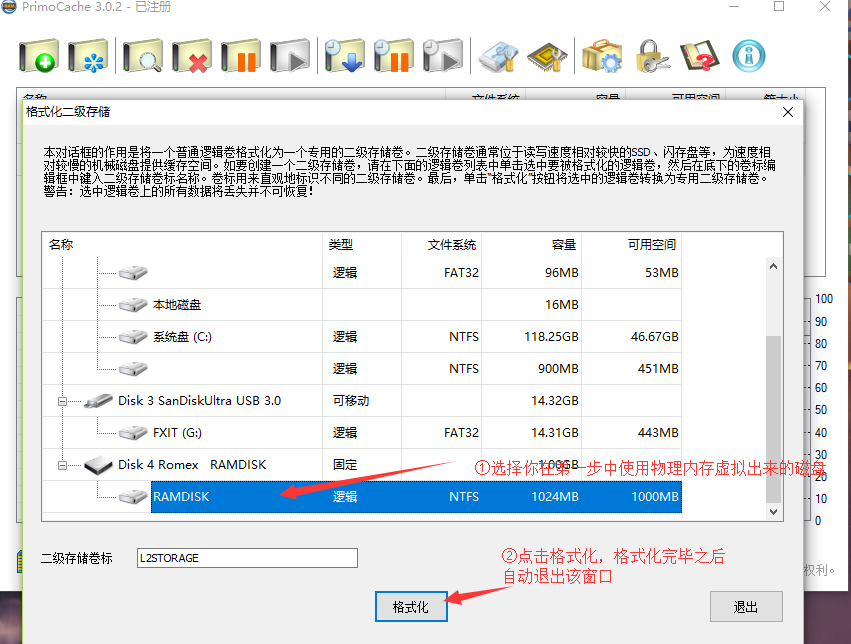Open the level-2 storage management wrench icon
The height and width of the screenshot is (644, 851).
tap(498, 55)
